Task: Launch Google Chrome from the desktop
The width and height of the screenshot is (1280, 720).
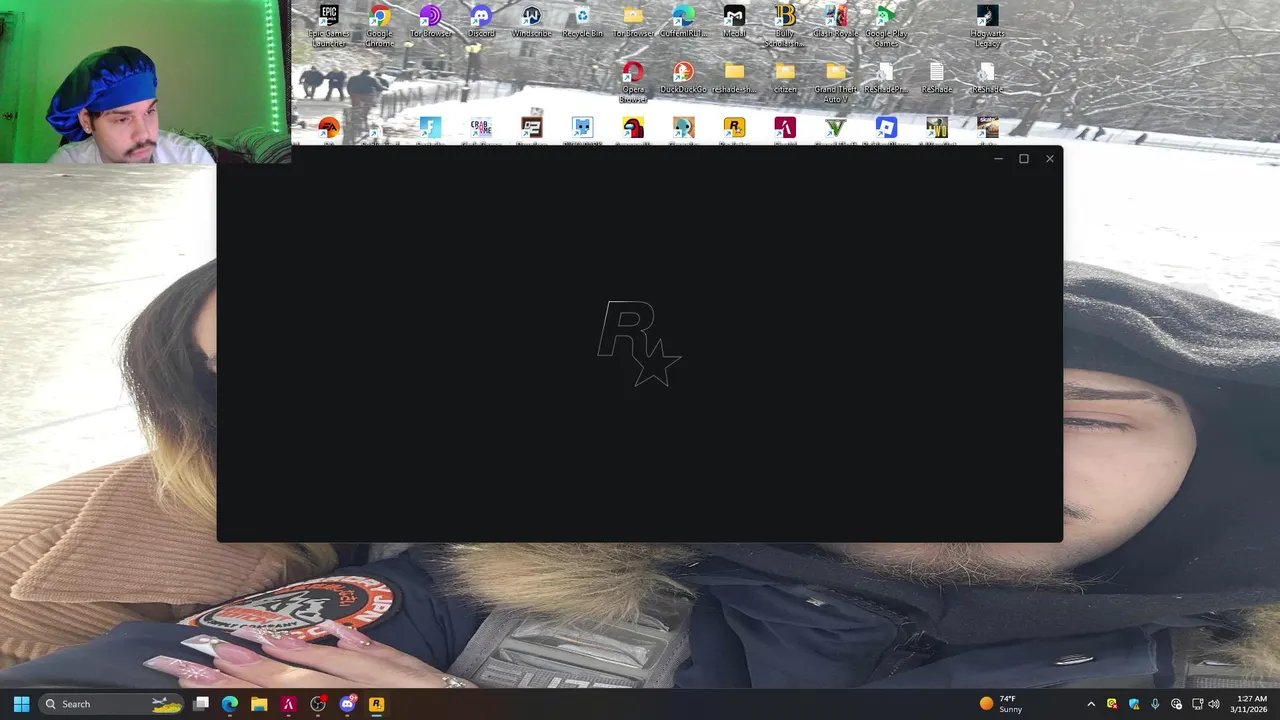Action: (380, 26)
